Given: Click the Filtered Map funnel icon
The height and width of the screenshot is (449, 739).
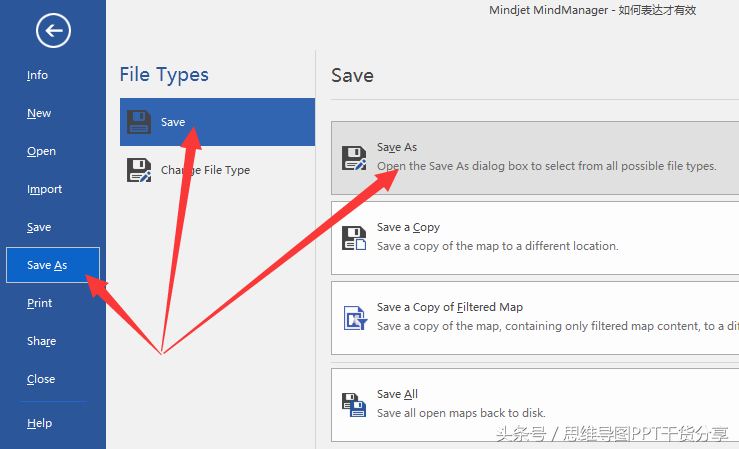Looking at the screenshot, I should (x=355, y=318).
